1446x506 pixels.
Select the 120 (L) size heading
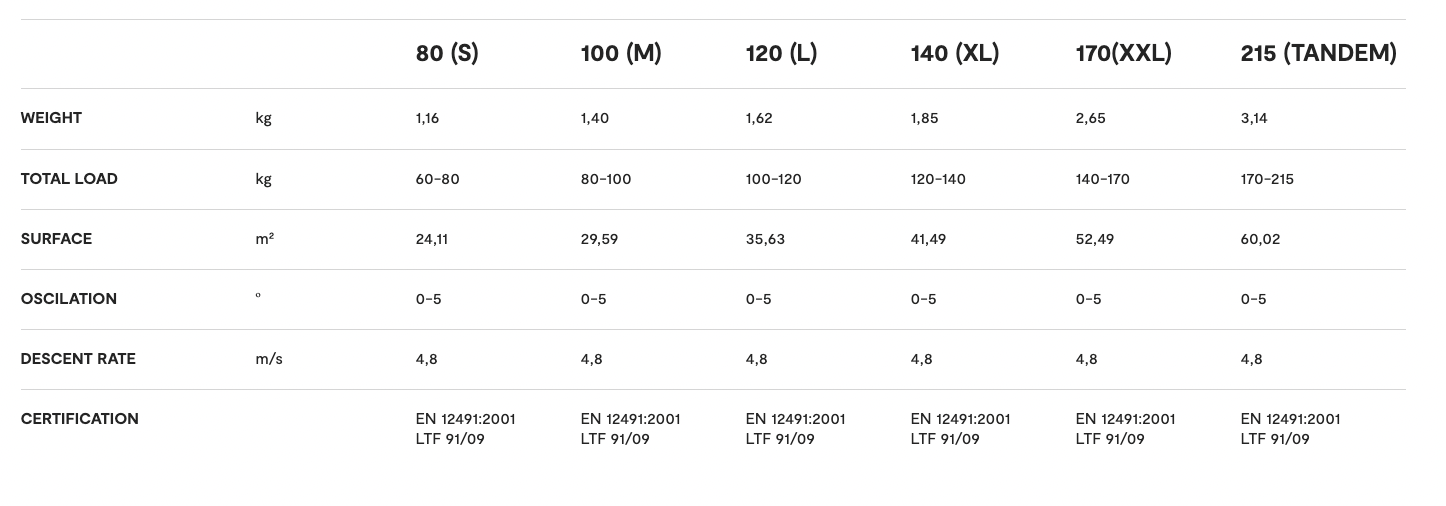pos(781,54)
